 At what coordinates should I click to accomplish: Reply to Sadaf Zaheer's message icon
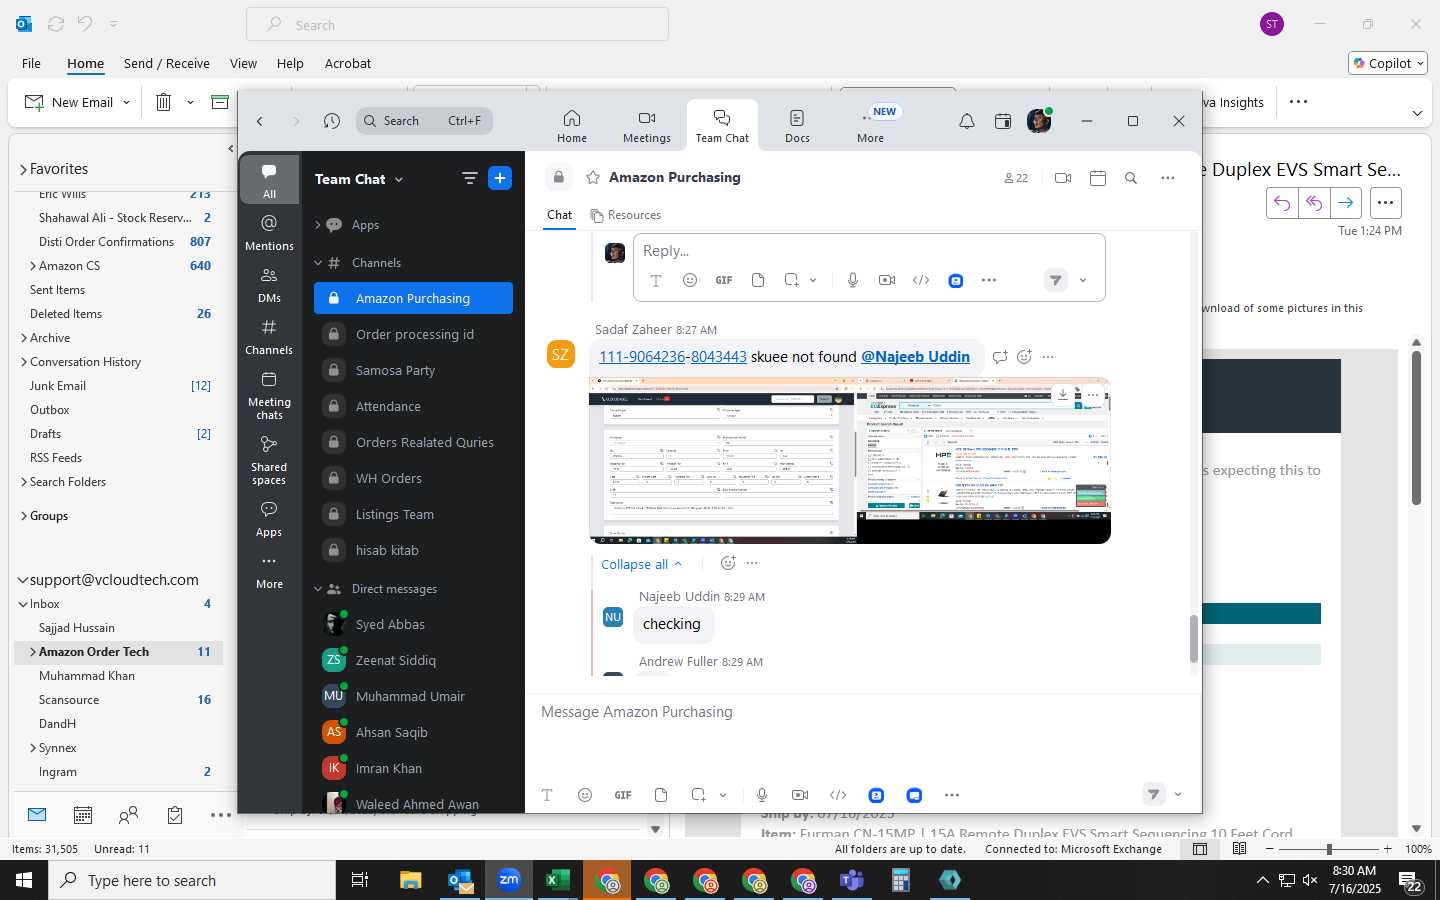point(1000,357)
